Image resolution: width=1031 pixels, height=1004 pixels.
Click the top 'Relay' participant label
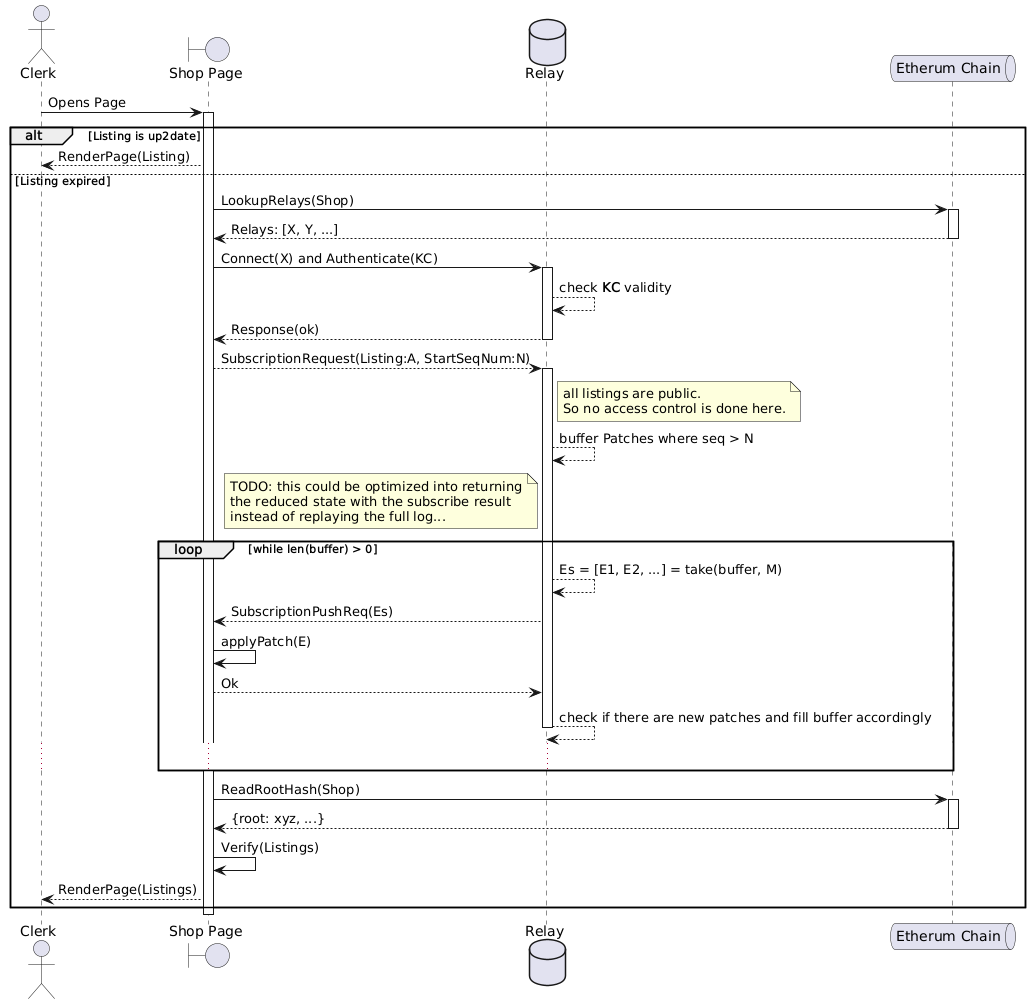coord(544,73)
